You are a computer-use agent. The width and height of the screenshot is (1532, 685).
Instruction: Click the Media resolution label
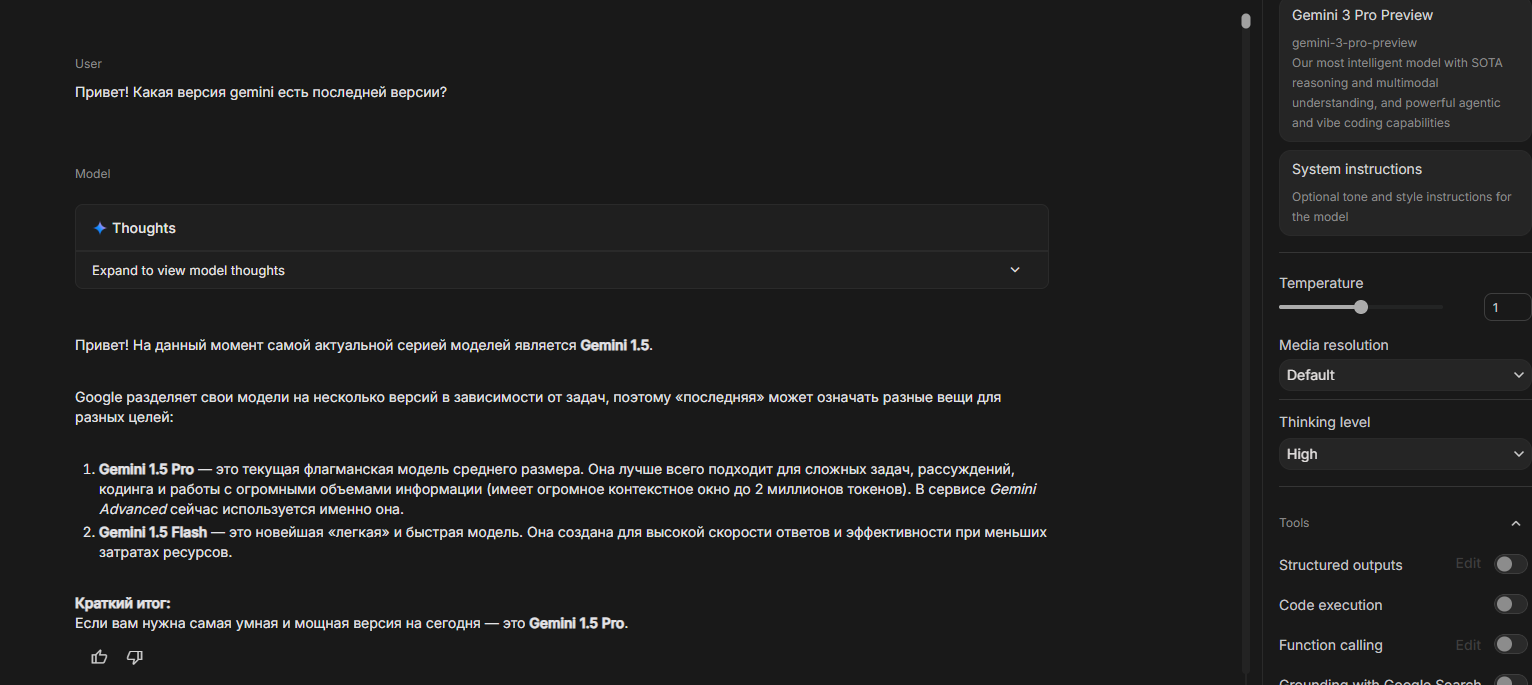(1334, 345)
